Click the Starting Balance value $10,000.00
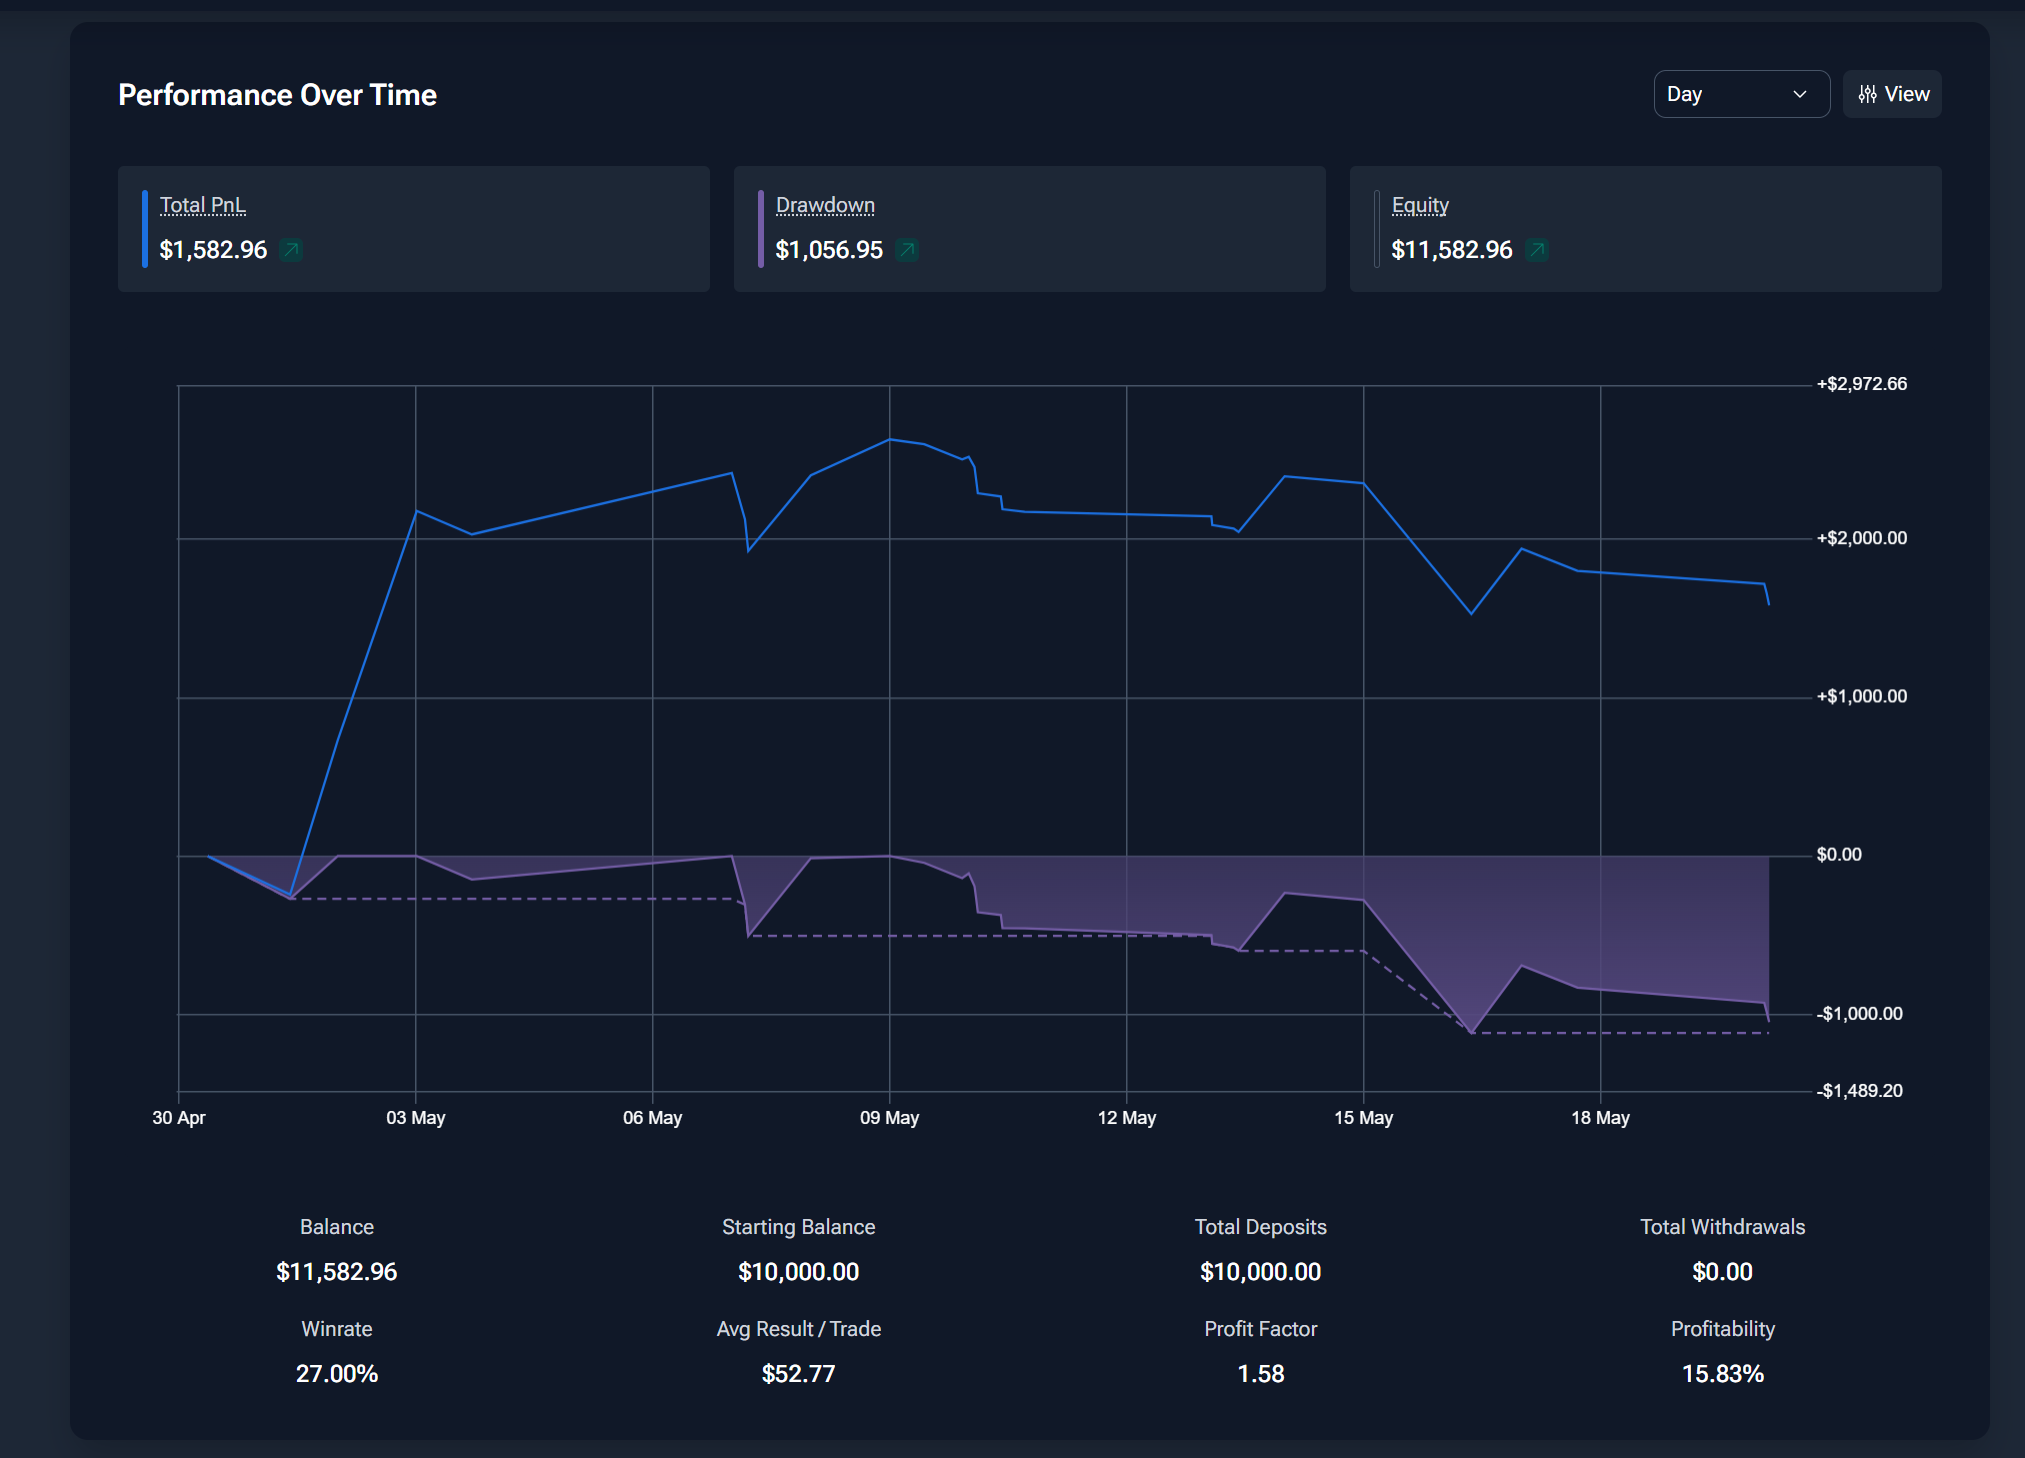The height and width of the screenshot is (1458, 2025). pos(799,1272)
